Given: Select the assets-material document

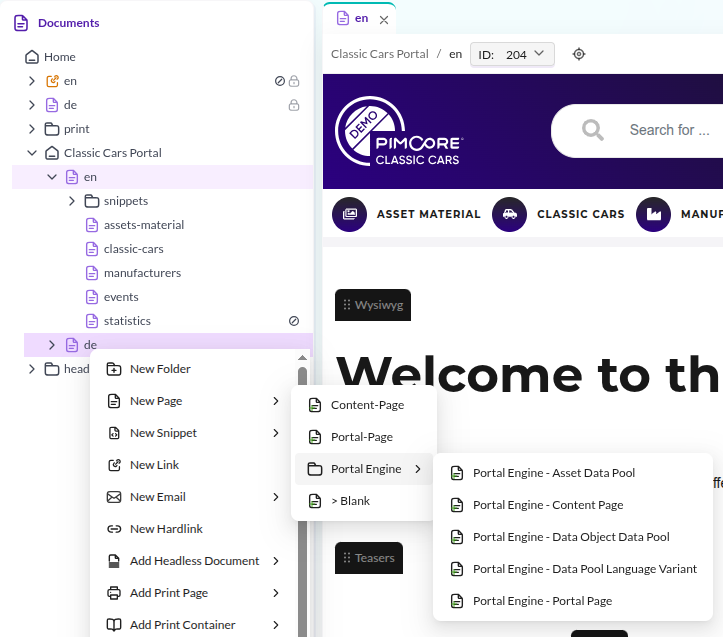Looking at the screenshot, I should [144, 225].
